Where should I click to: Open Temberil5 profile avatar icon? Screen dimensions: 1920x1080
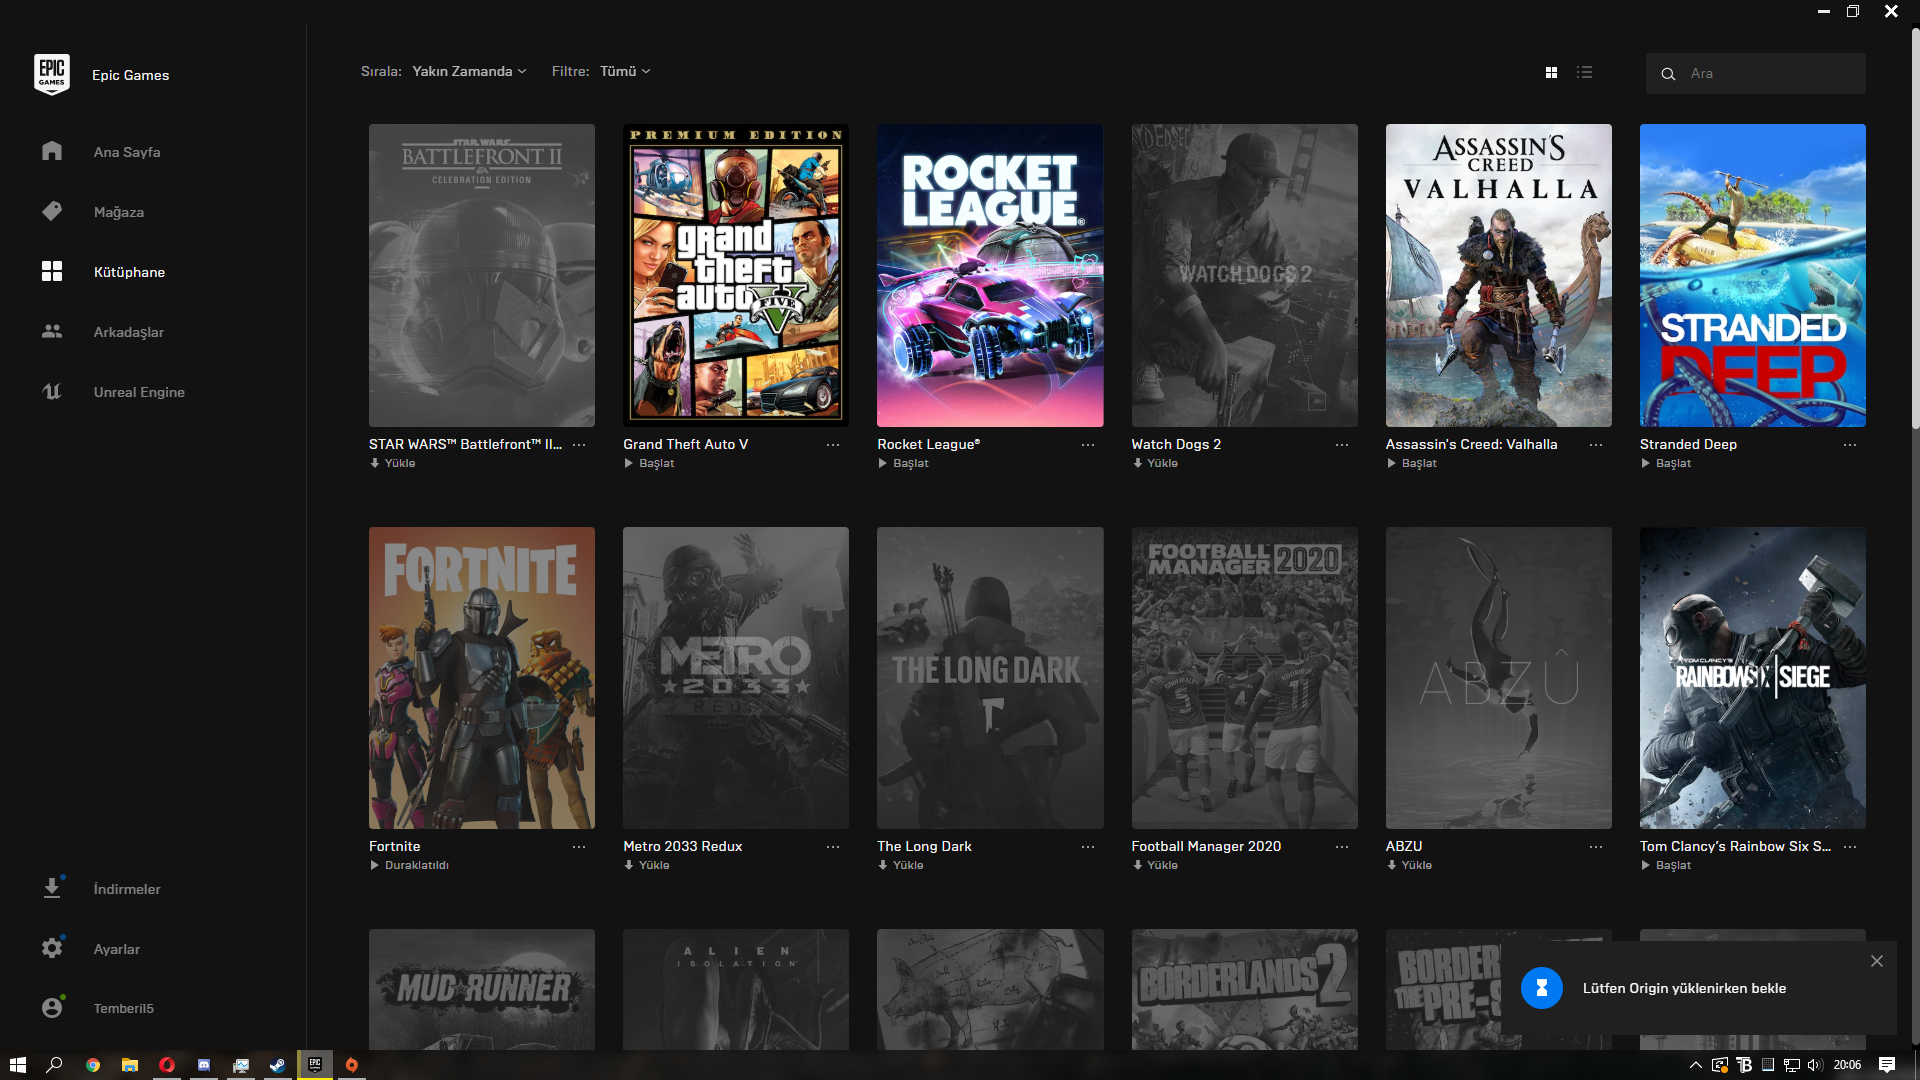pos(52,1007)
